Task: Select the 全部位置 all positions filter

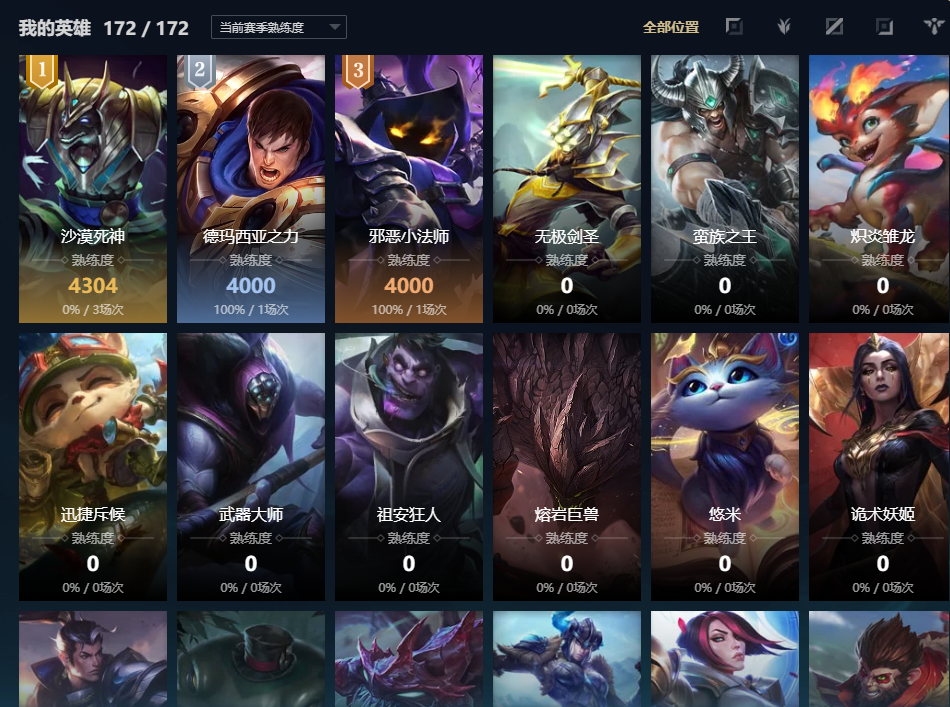Action: coord(671,27)
